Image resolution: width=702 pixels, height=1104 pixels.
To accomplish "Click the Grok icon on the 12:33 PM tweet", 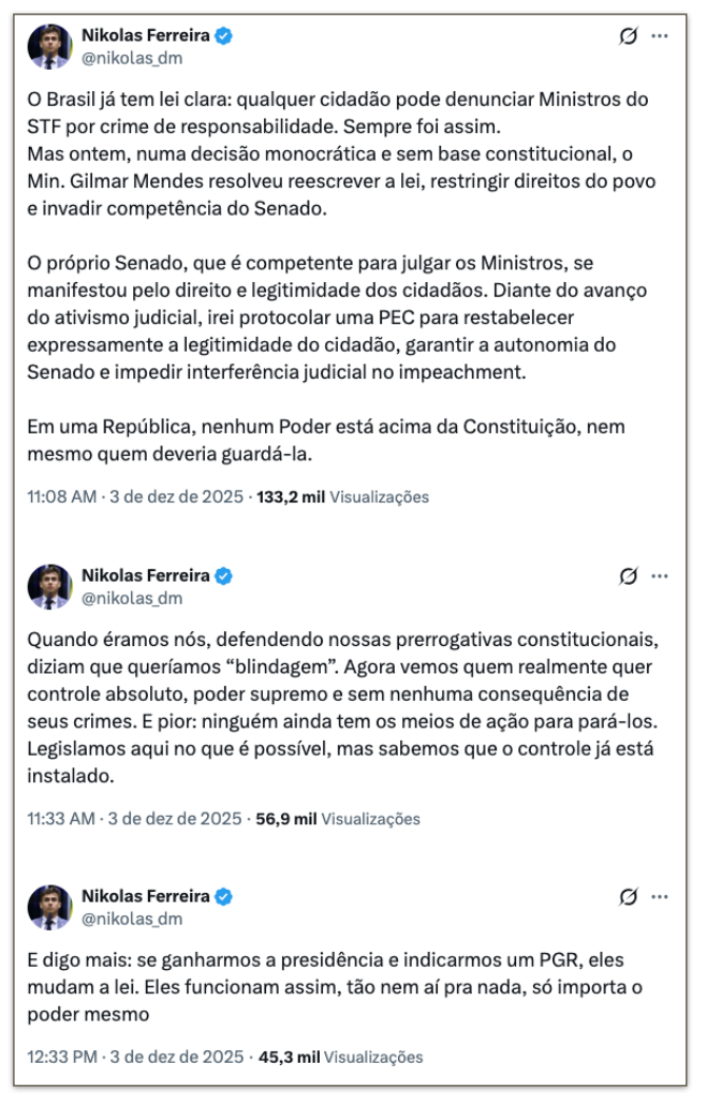I will pos(629,897).
